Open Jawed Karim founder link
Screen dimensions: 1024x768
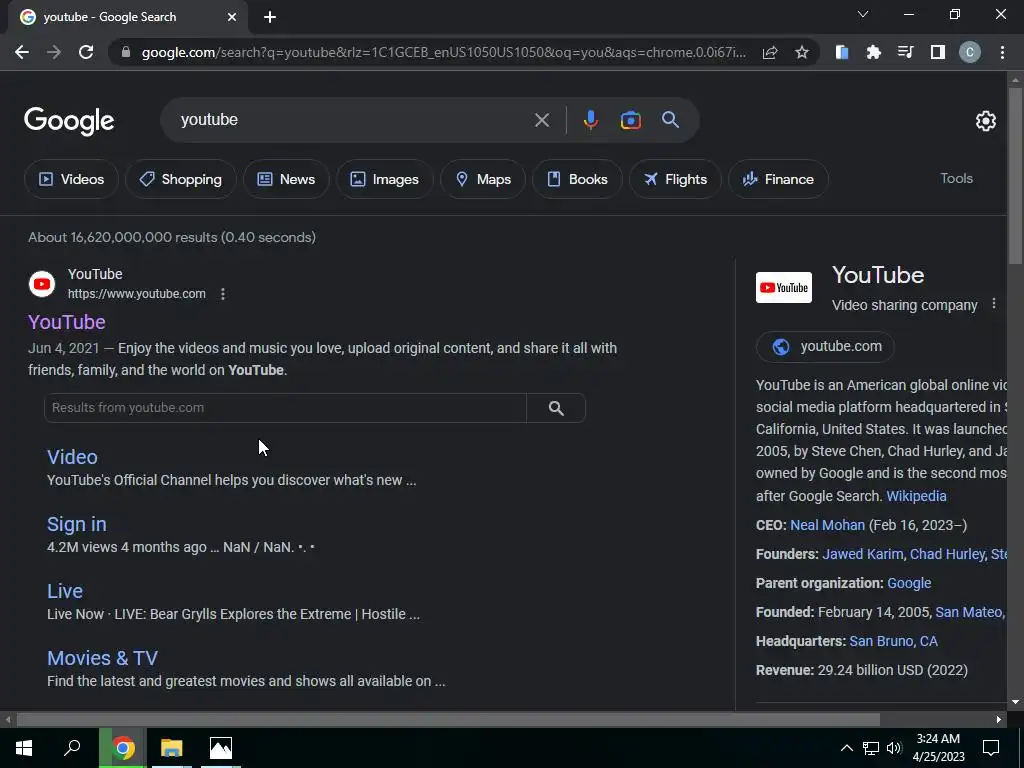click(863, 554)
